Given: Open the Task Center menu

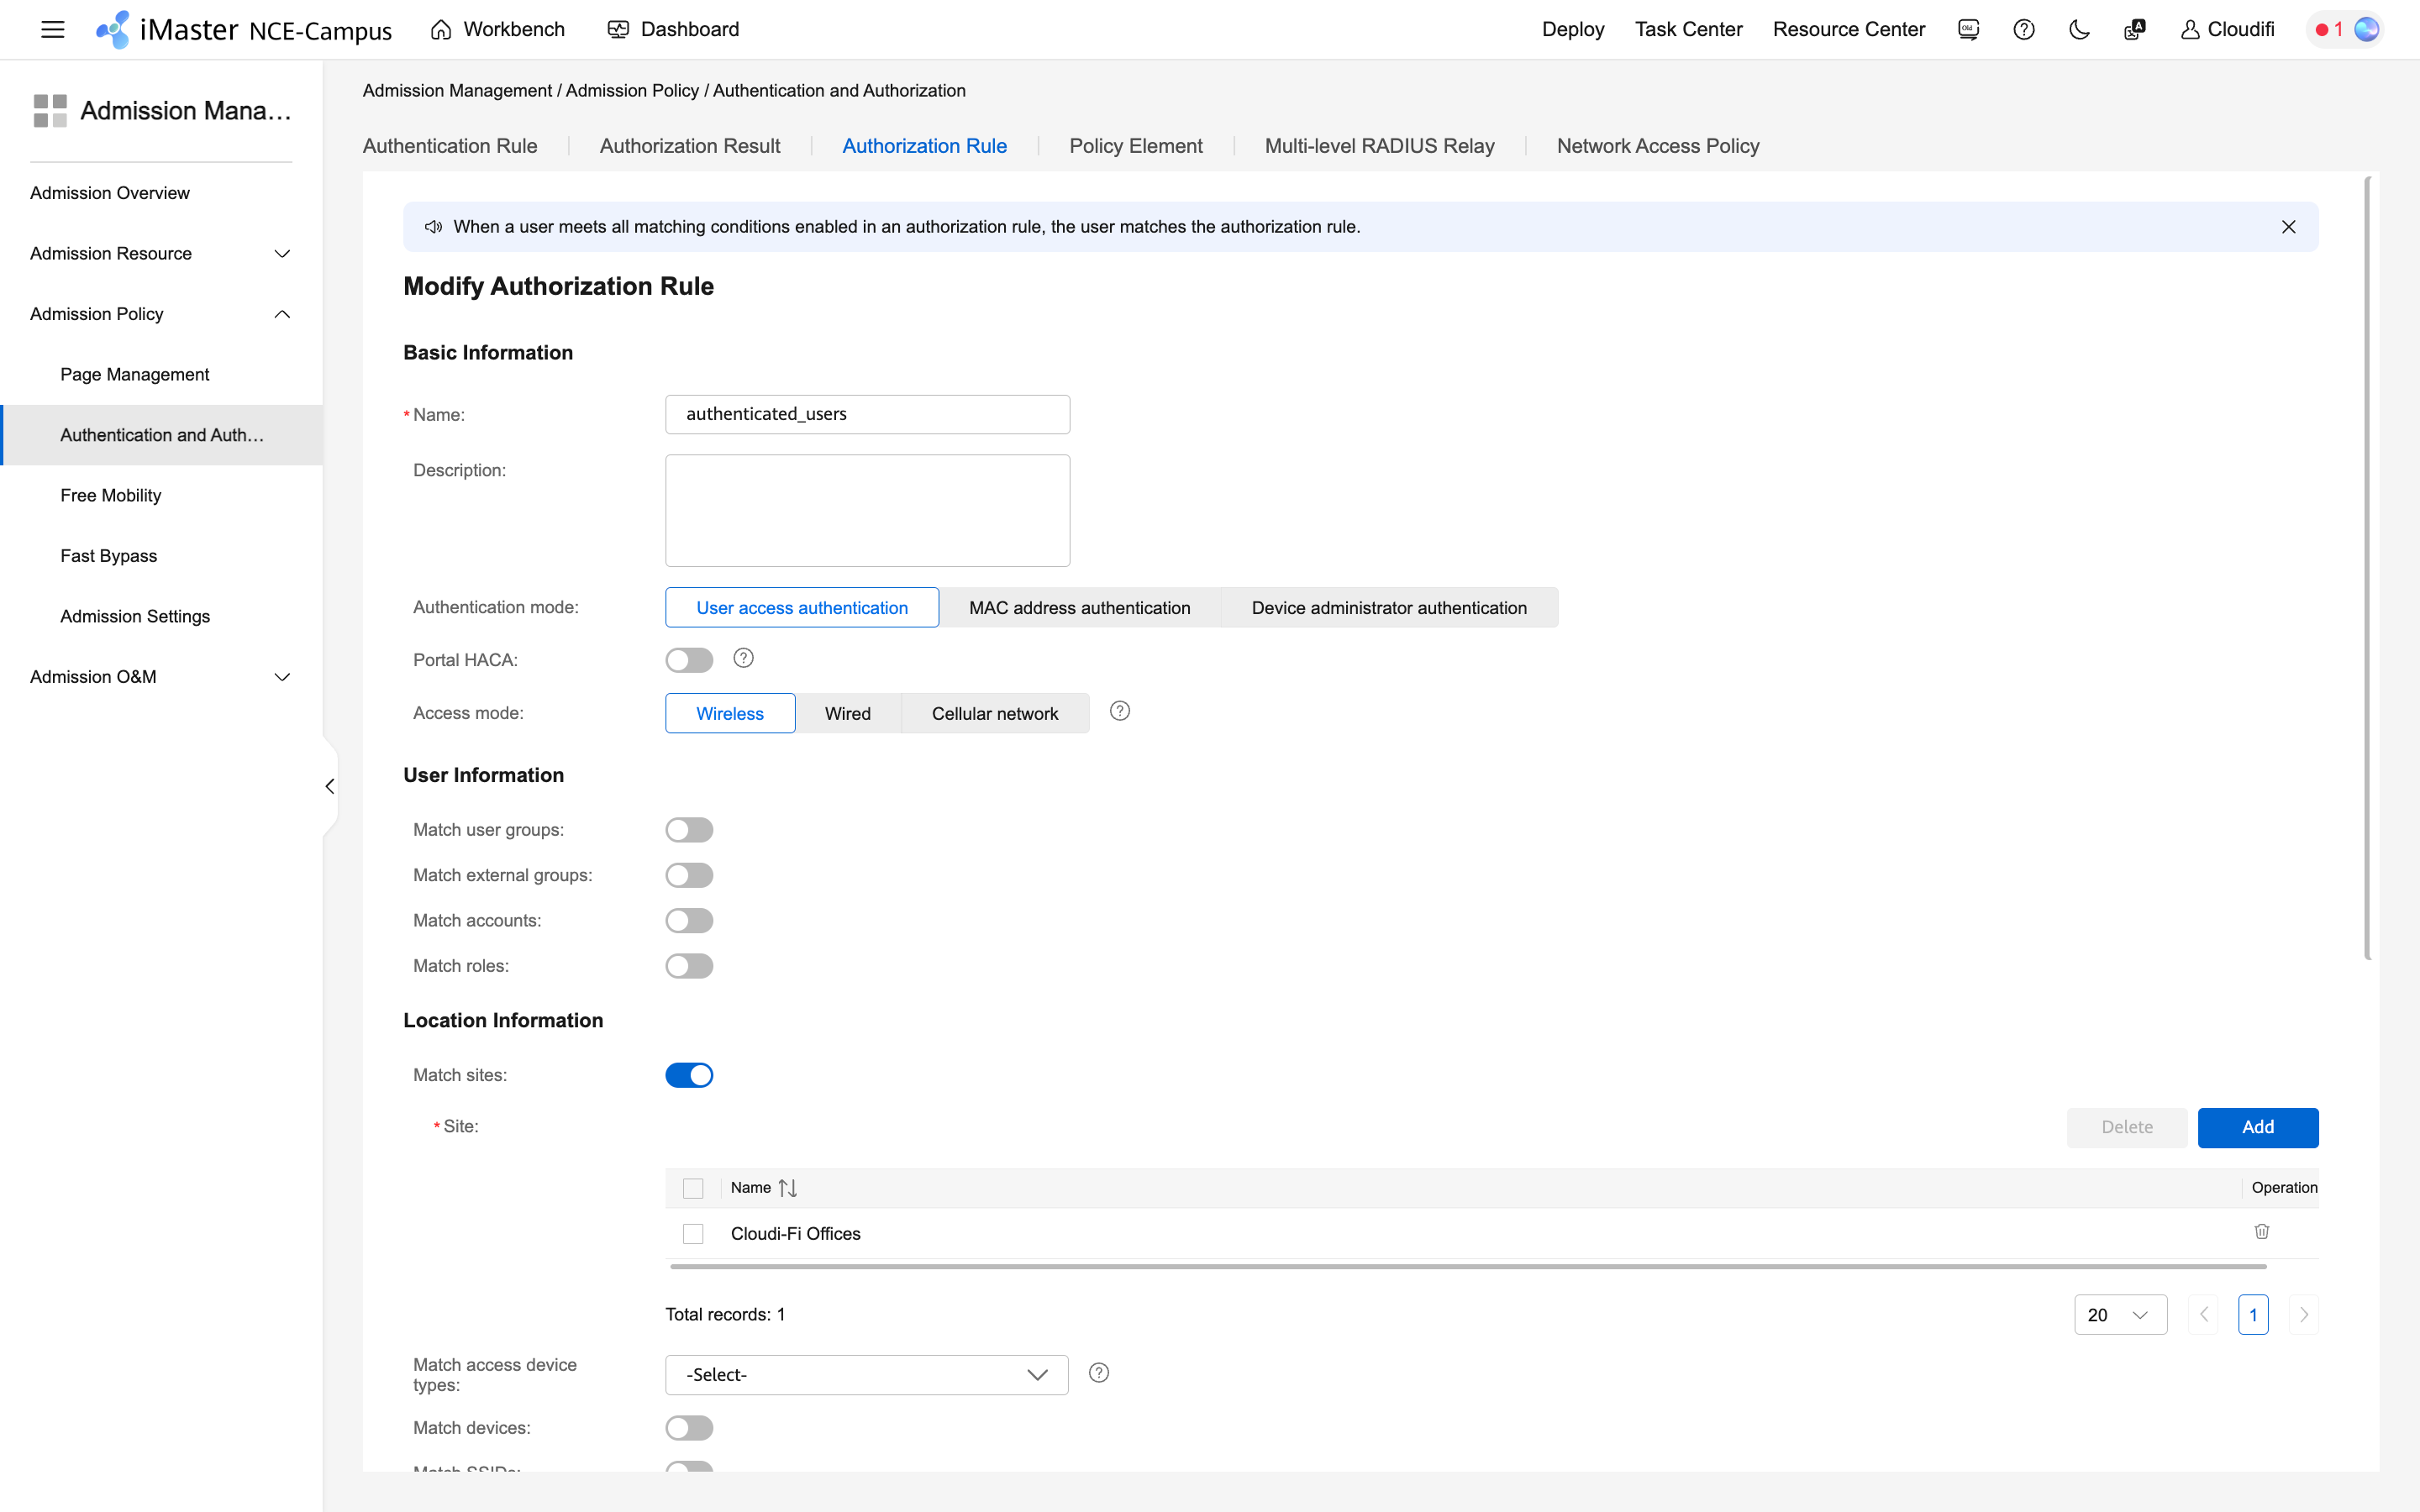Looking at the screenshot, I should coord(1688,29).
